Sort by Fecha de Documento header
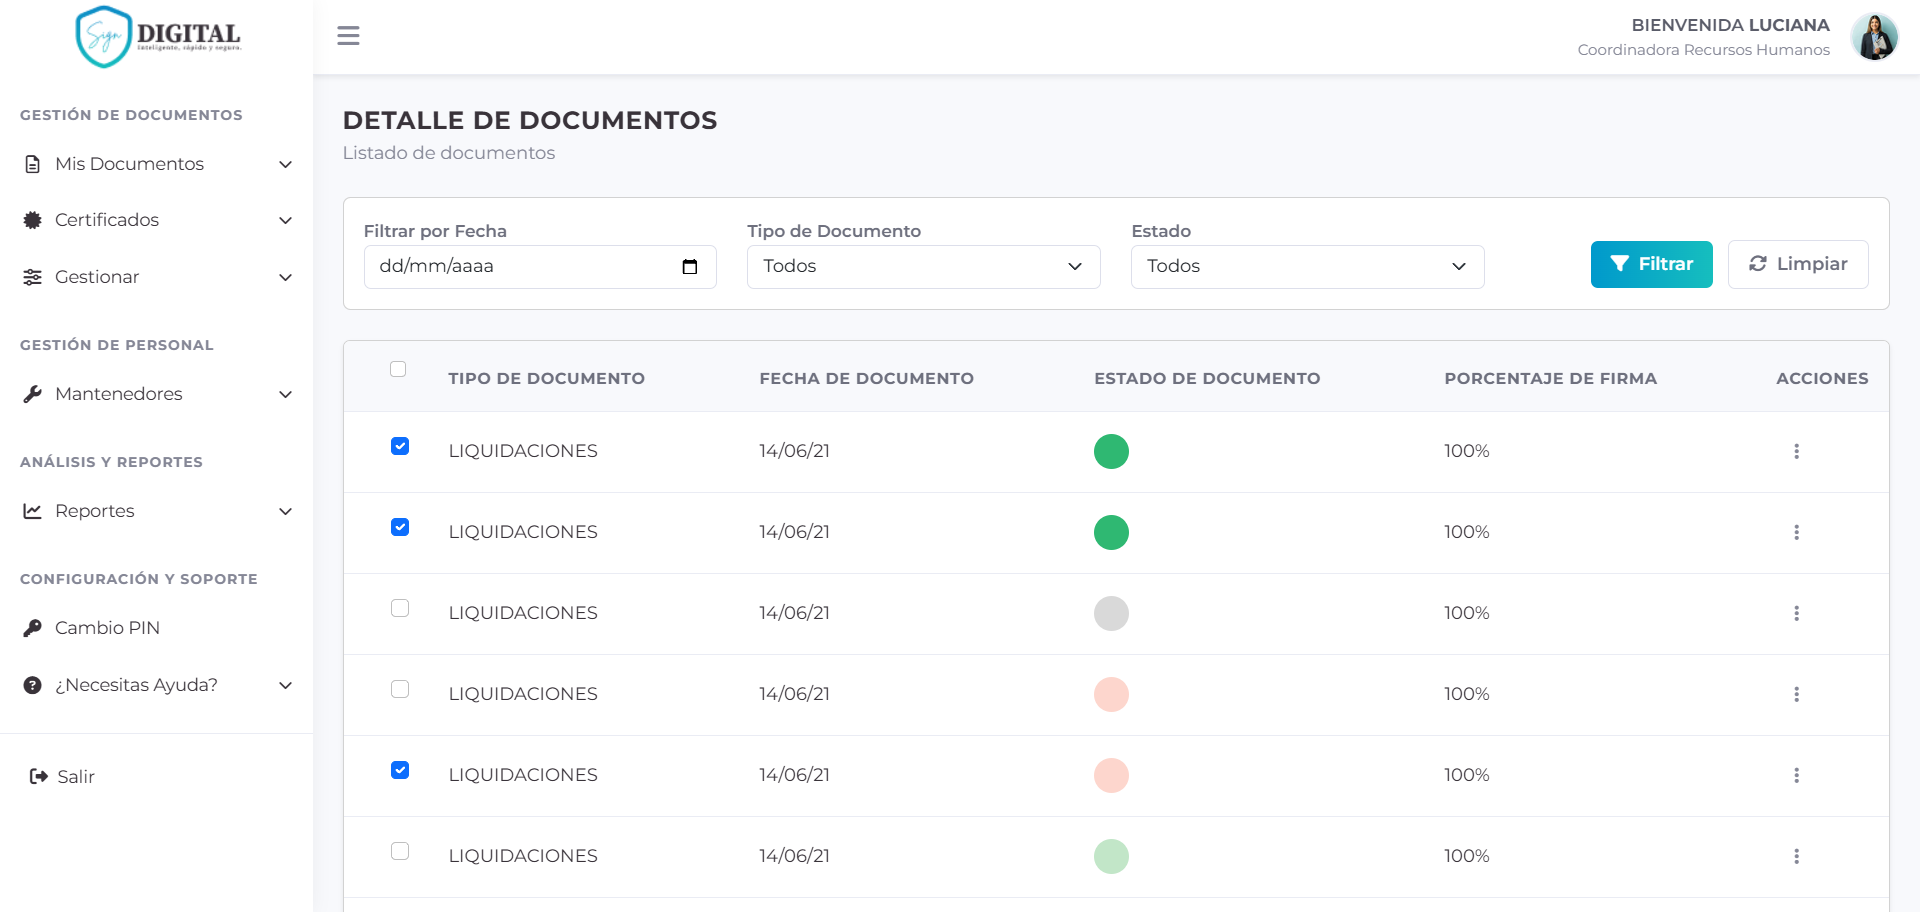The image size is (1920, 912). click(x=866, y=378)
